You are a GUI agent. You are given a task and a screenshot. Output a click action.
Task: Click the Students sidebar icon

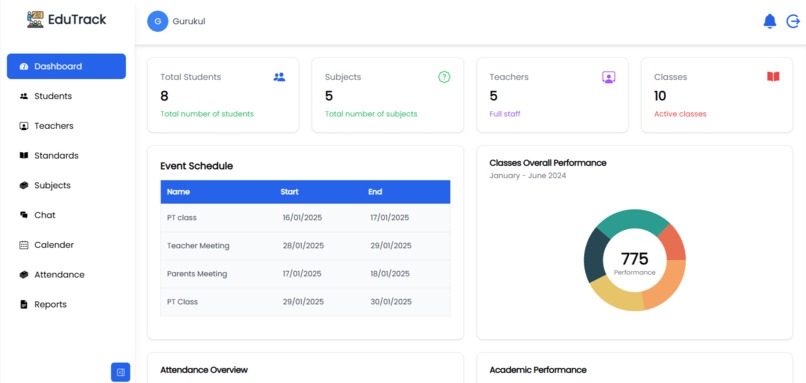point(24,96)
